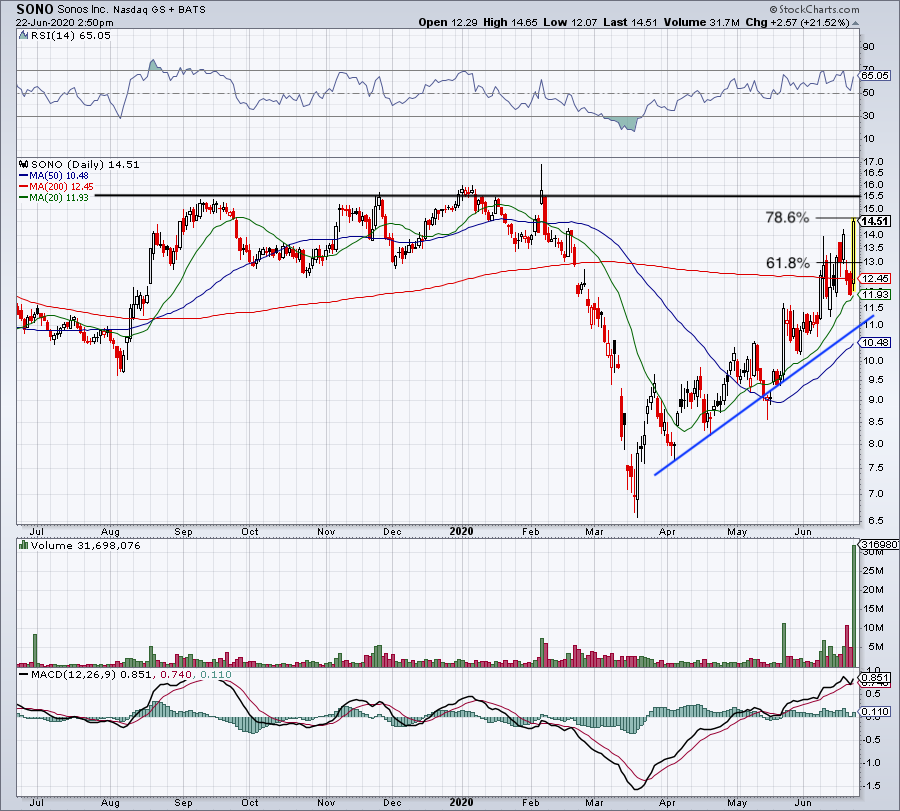Click the Mar label under the price chart
Screen dimensions: 900x811
(x=594, y=531)
